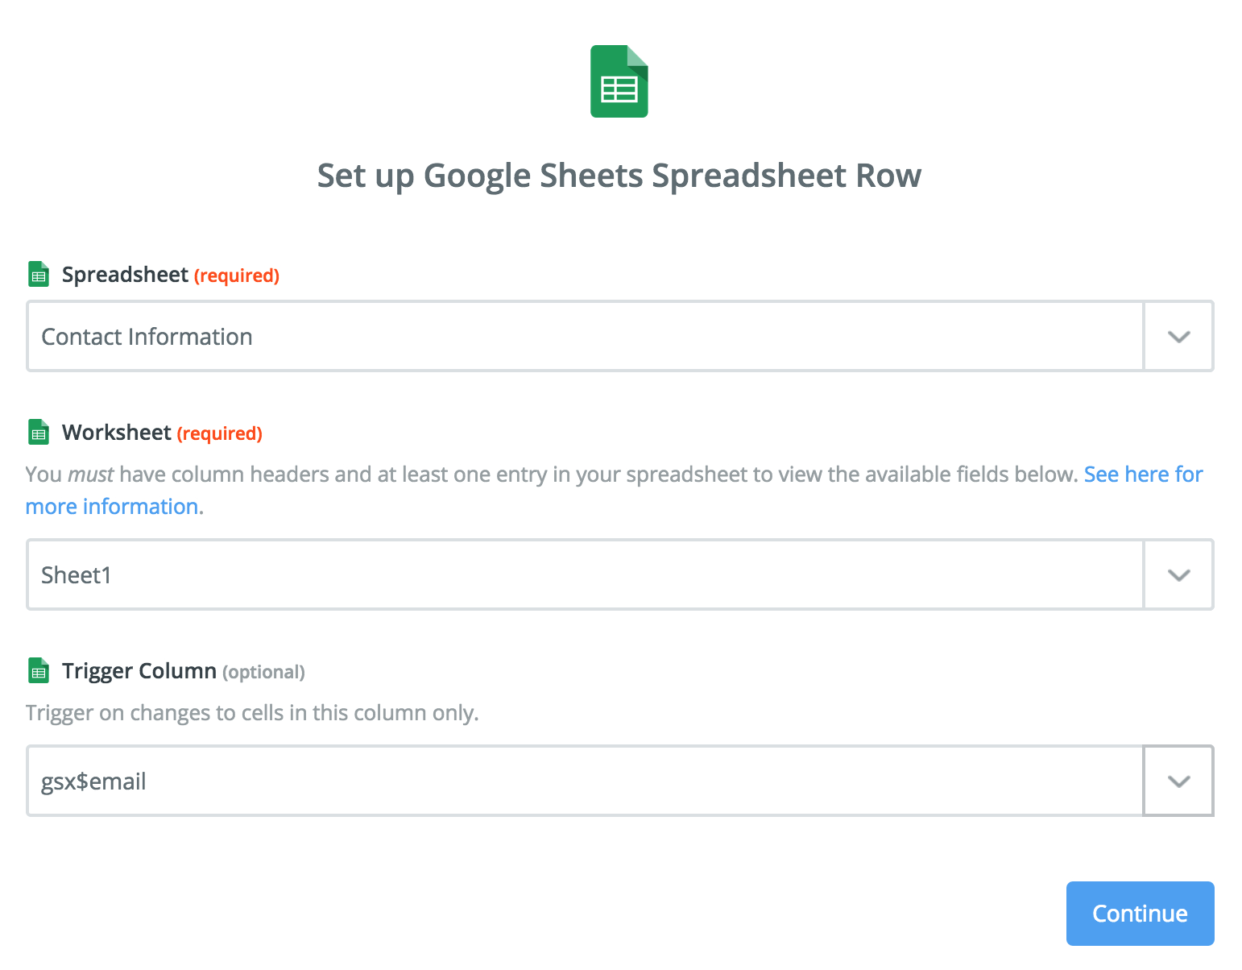This screenshot has width=1242, height=970.
Task: Open the Spreadsheet dropdown chevron
Action: tap(1178, 336)
